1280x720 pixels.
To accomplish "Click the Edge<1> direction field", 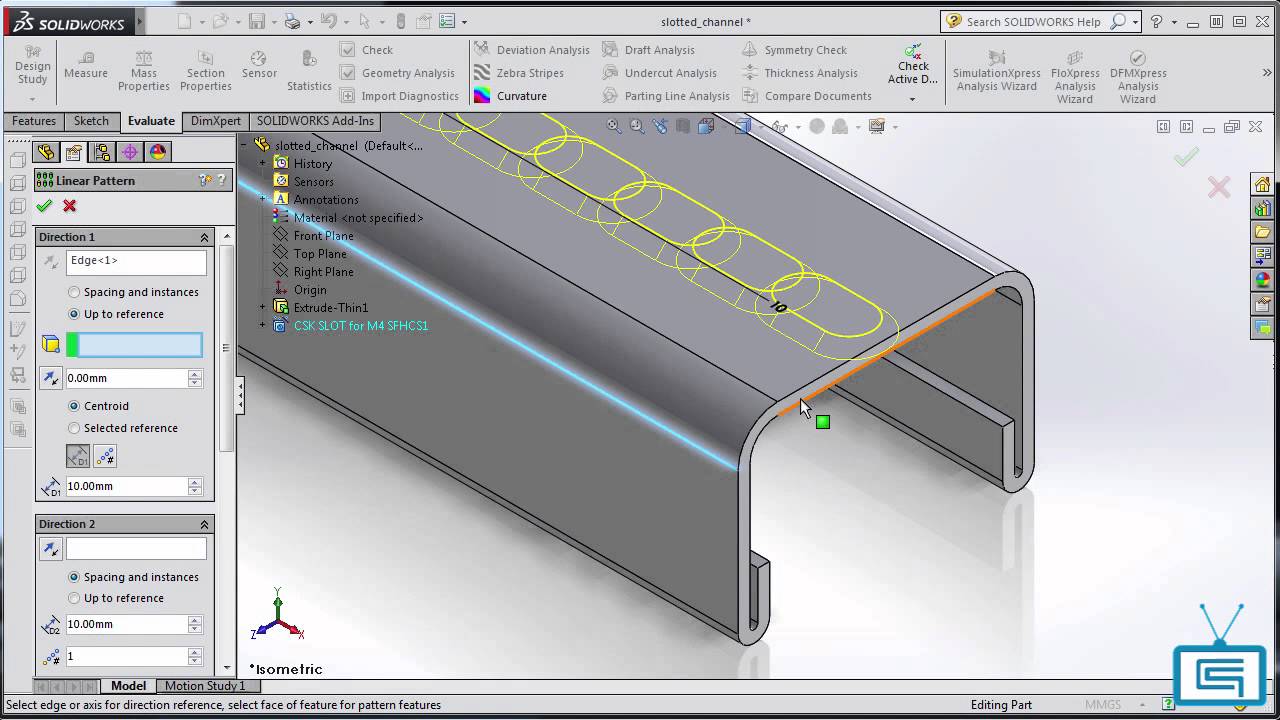I will 136,262.
